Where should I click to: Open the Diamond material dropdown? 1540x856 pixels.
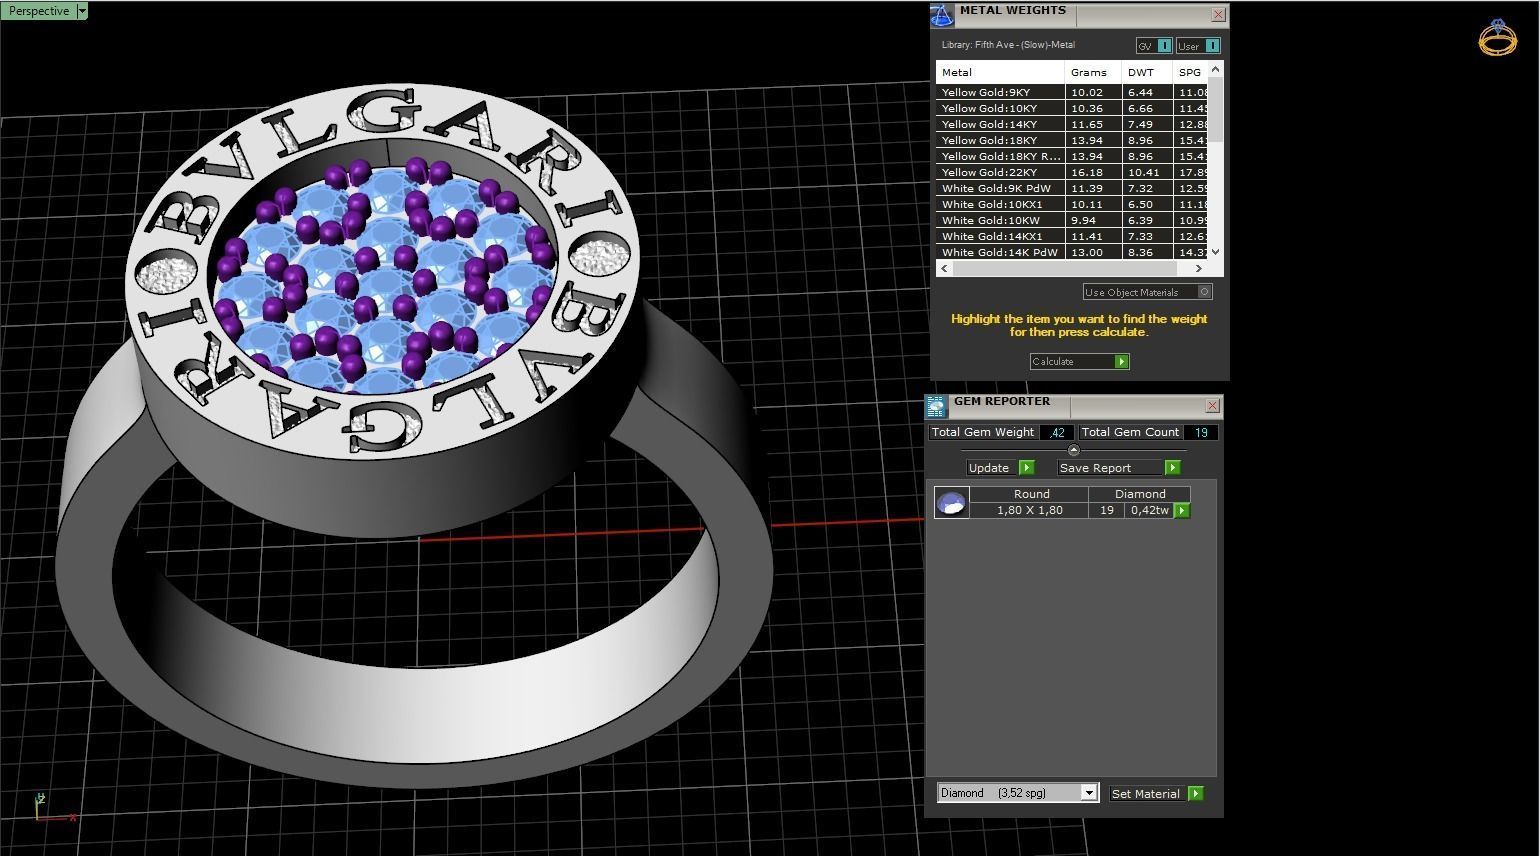1089,793
